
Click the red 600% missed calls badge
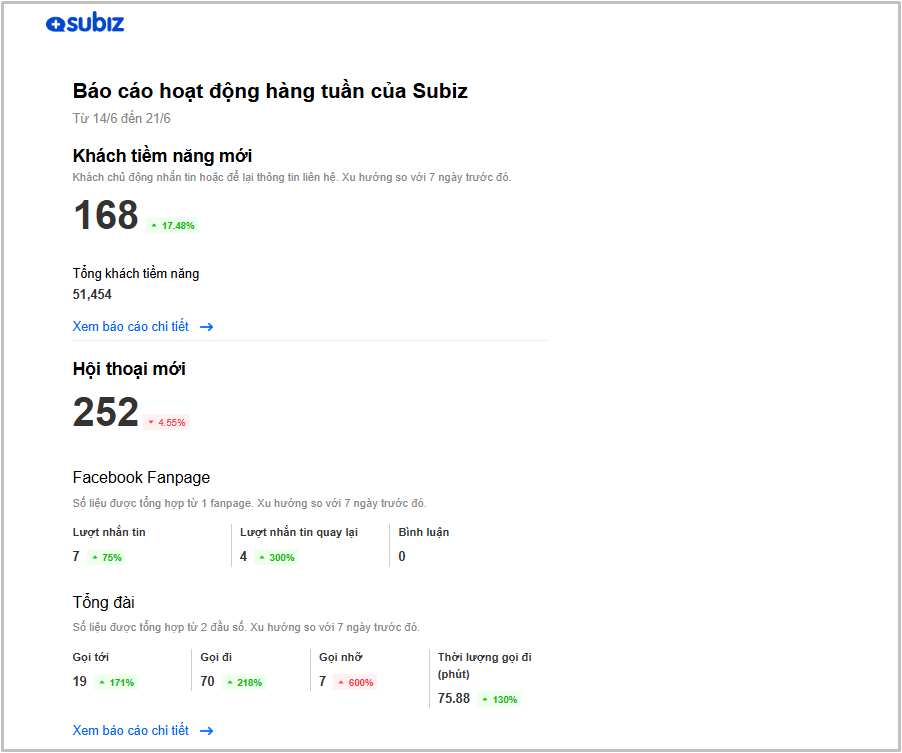click(355, 683)
